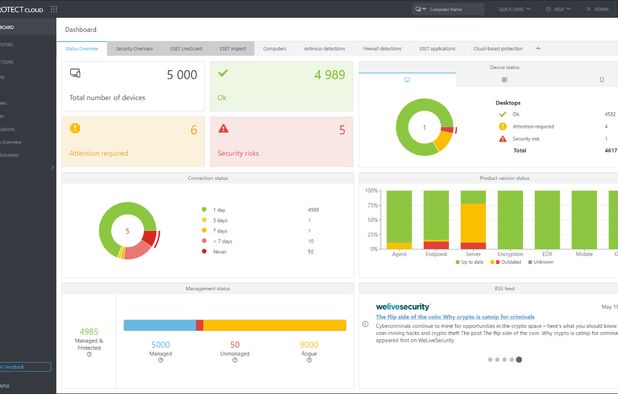
Task: Switch to the Security Overview tab
Action: click(134, 49)
